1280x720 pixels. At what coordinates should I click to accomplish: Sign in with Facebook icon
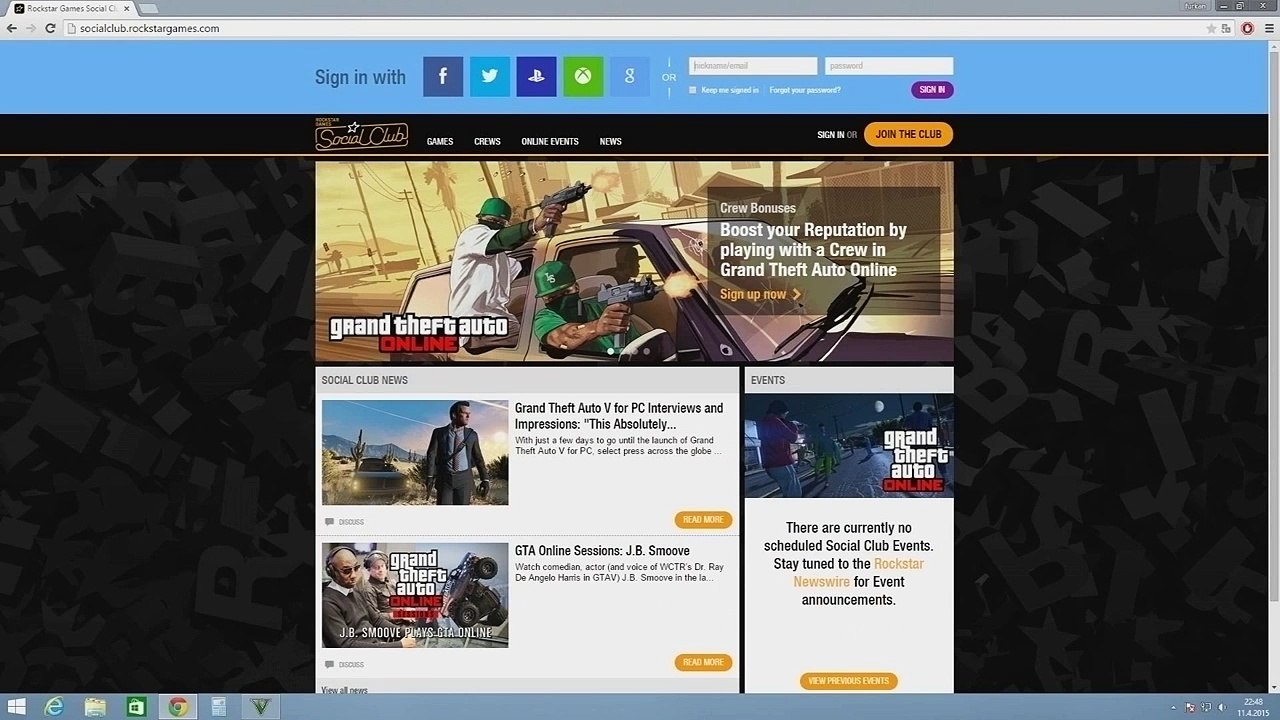click(x=443, y=77)
